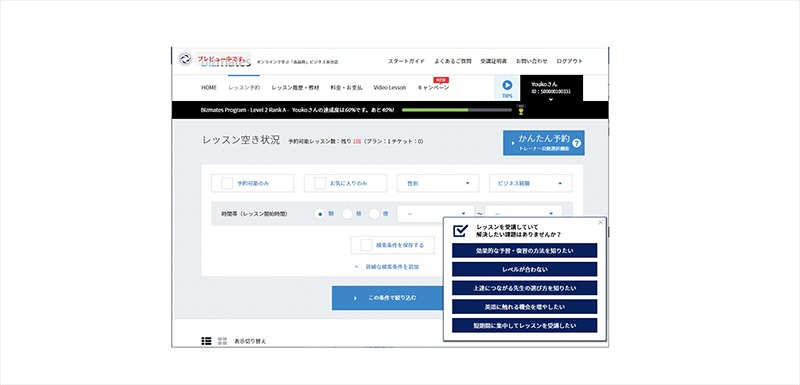Open レッスン履歴・教材 tab
800x385 pixels.
(x=295, y=88)
